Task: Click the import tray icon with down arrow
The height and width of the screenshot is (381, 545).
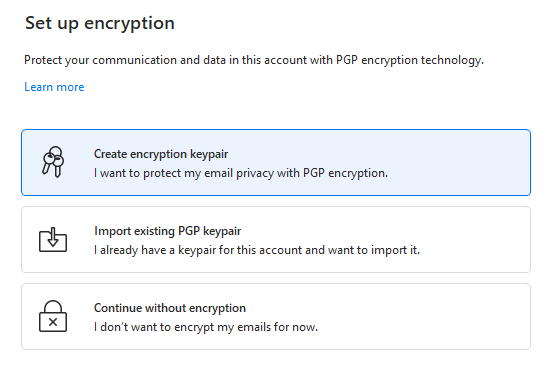Action: point(53,239)
